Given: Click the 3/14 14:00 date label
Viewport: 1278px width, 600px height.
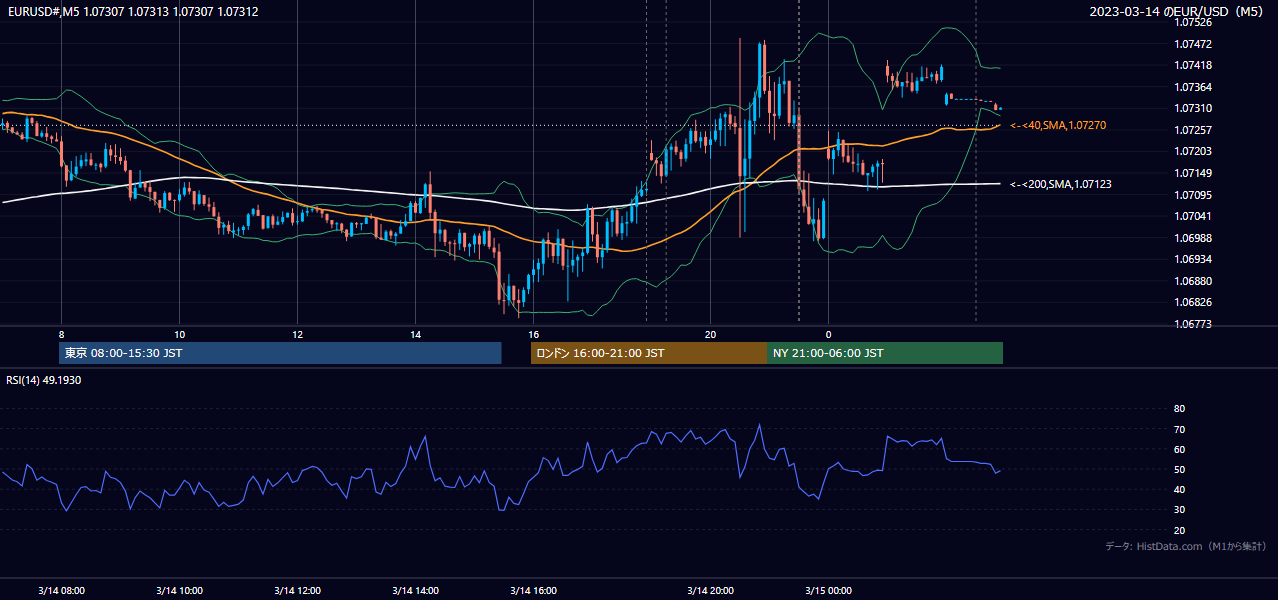Looking at the screenshot, I should 415,590.
